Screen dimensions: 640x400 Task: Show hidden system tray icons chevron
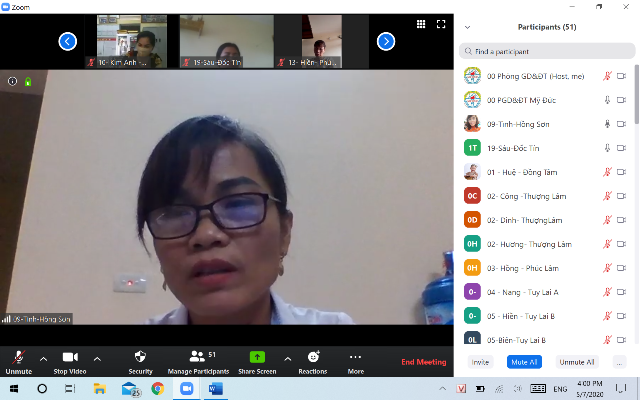coord(442,389)
